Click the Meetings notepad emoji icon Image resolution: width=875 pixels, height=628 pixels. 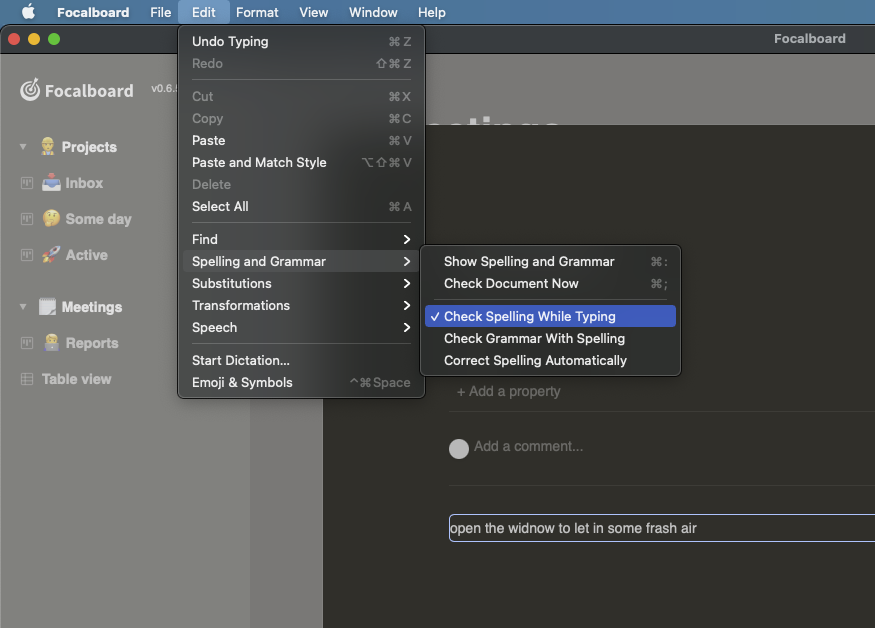47,306
